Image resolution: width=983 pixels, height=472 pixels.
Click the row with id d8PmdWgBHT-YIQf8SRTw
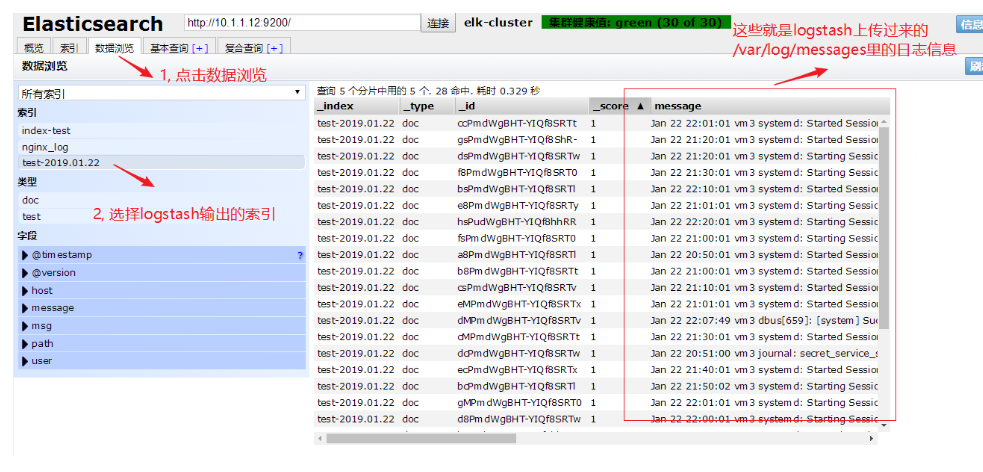coord(597,419)
